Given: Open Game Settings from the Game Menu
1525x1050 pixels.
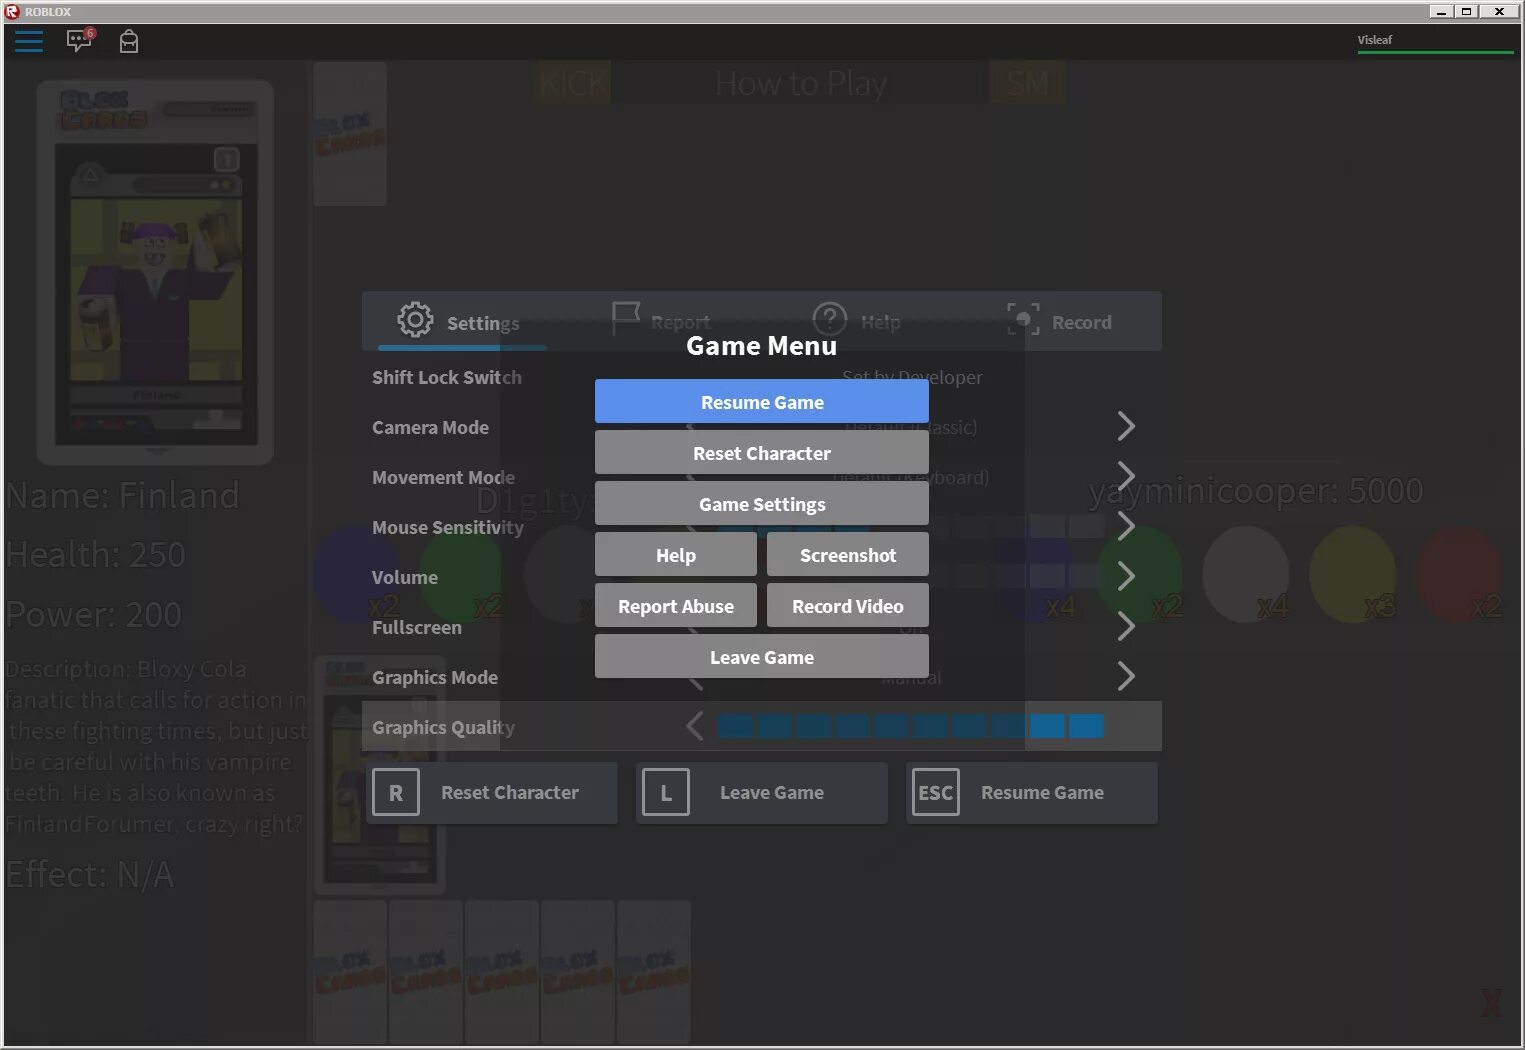Looking at the screenshot, I should (762, 504).
